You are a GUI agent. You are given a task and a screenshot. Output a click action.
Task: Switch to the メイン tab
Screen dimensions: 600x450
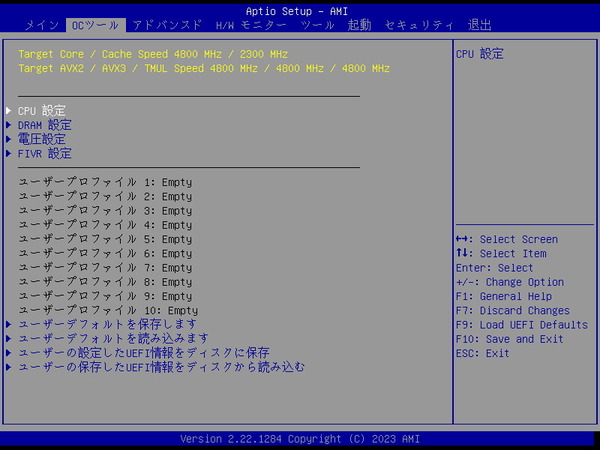click(42, 26)
